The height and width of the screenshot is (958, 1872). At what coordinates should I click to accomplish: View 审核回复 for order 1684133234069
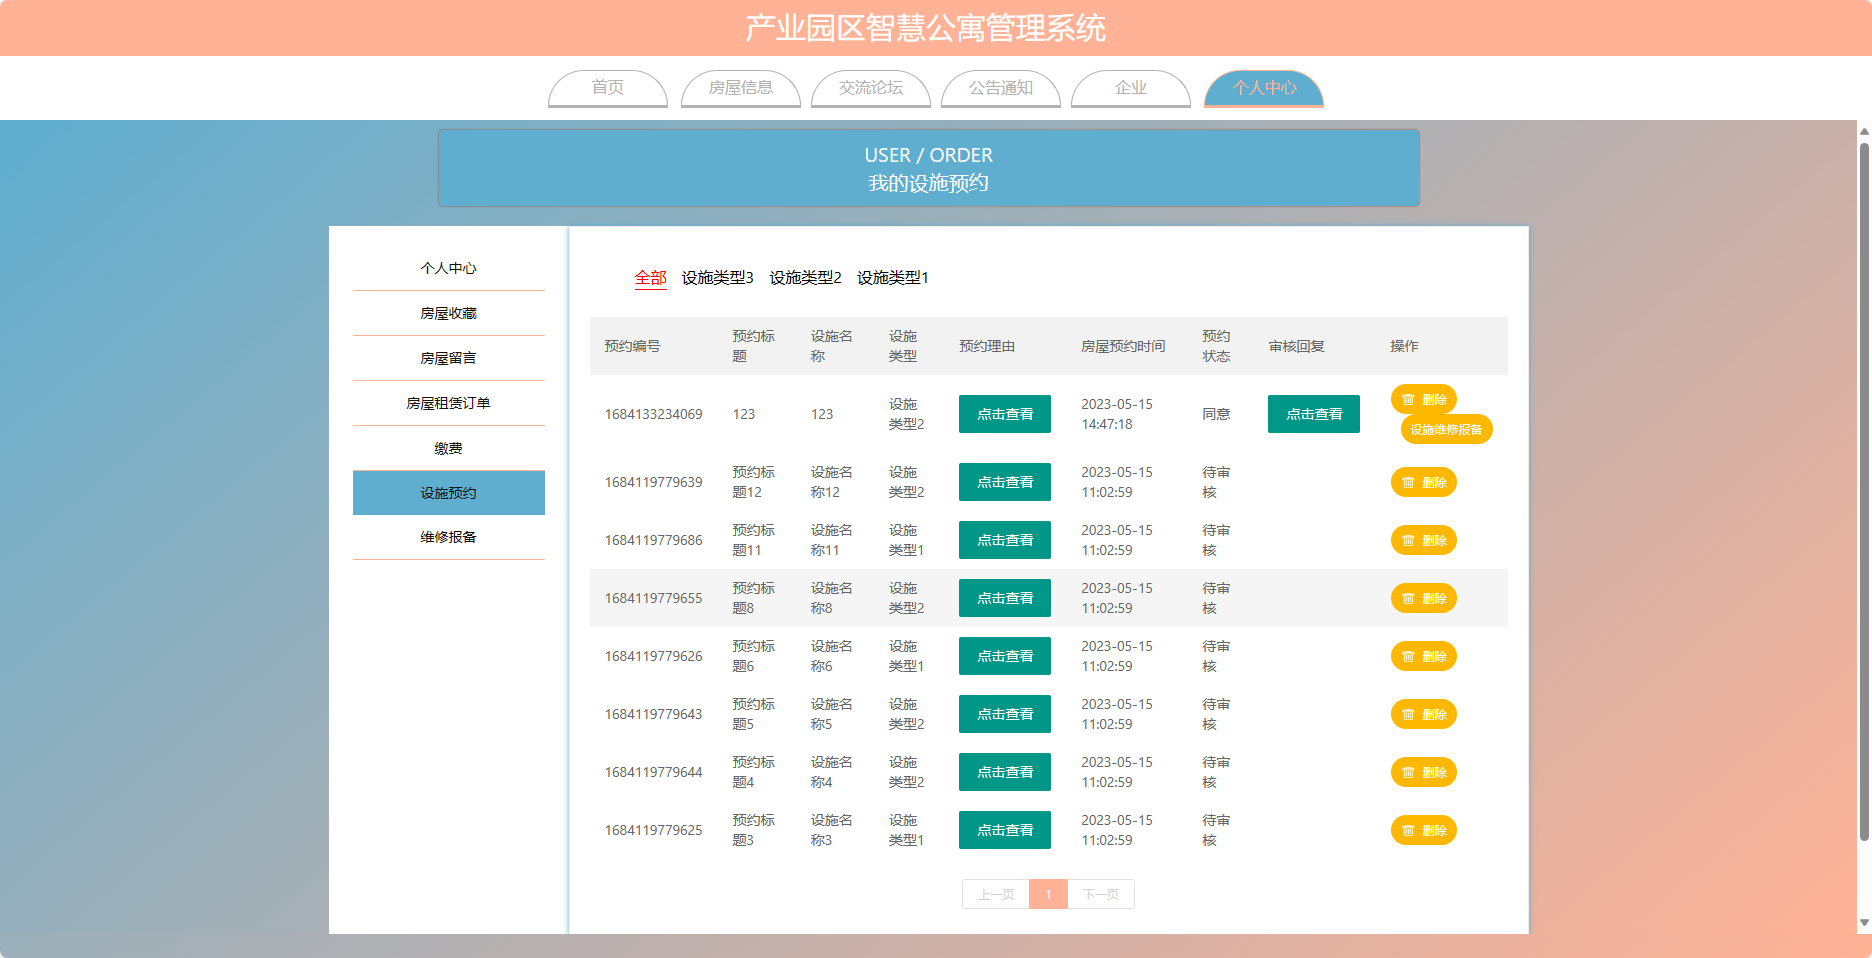tap(1314, 414)
